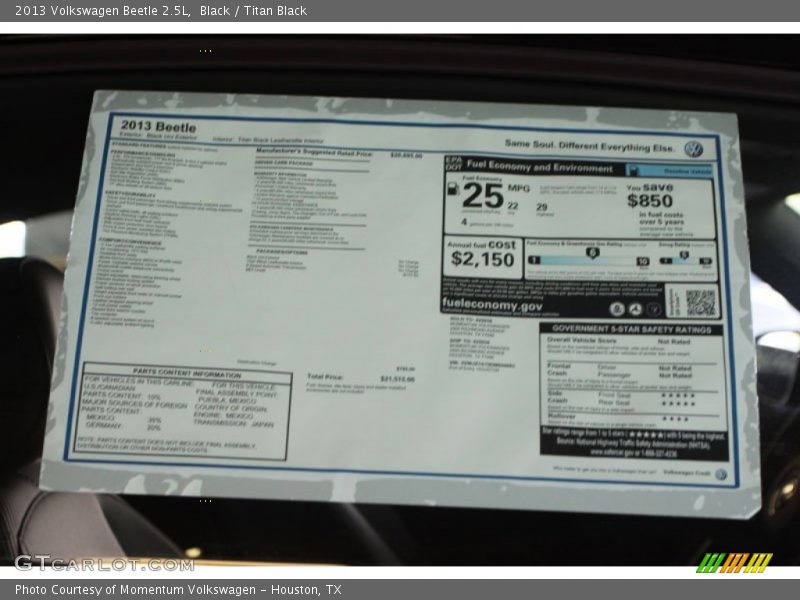Click "GOVERNMENT 5-STAR SAFETY RATINGS" header

(631, 329)
